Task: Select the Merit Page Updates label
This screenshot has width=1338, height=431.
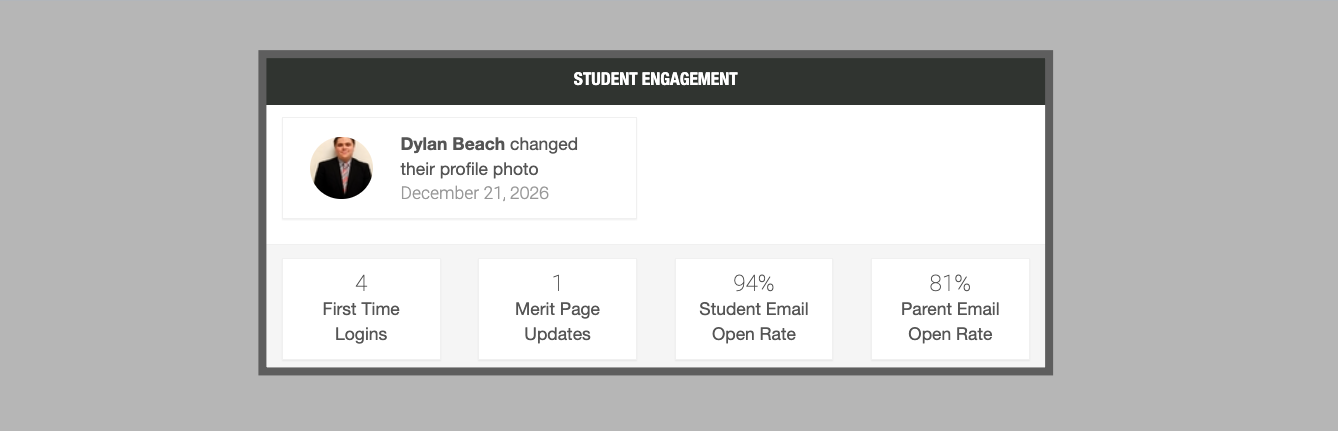Action: point(557,321)
